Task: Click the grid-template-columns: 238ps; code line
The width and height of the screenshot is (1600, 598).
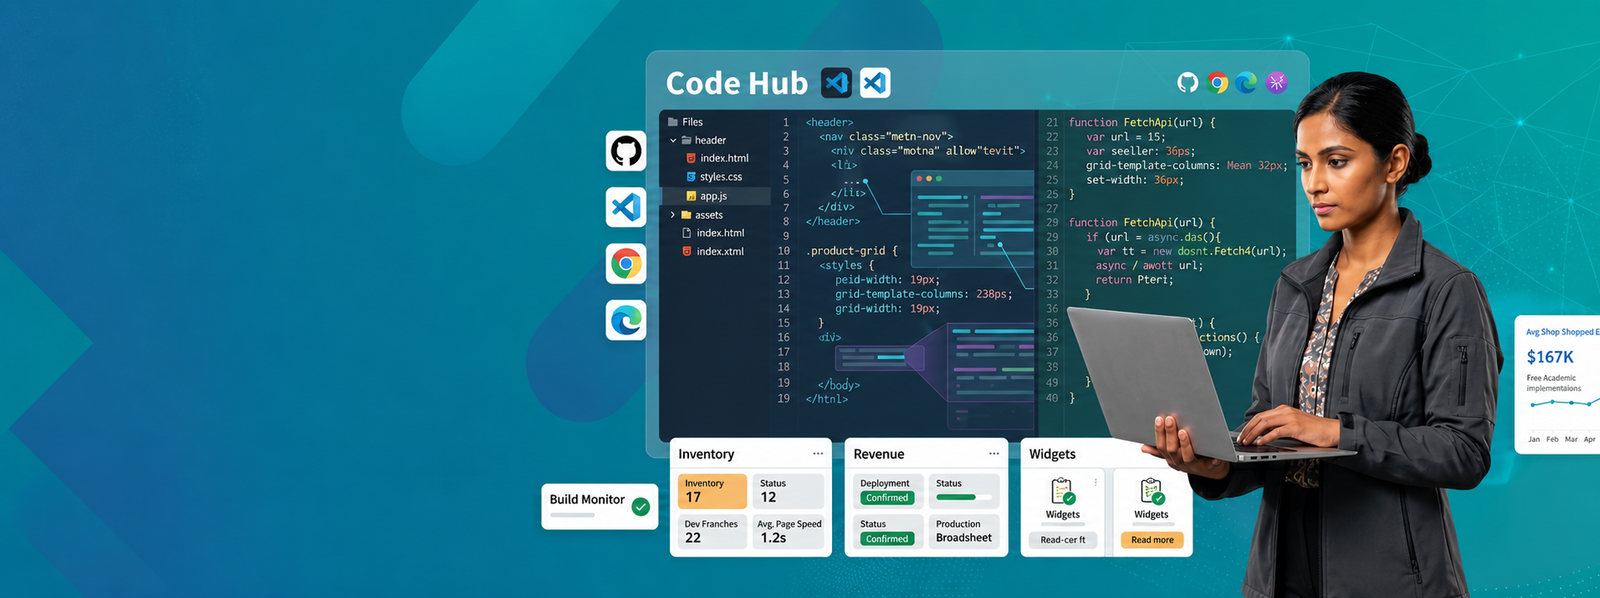Action: [923, 294]
